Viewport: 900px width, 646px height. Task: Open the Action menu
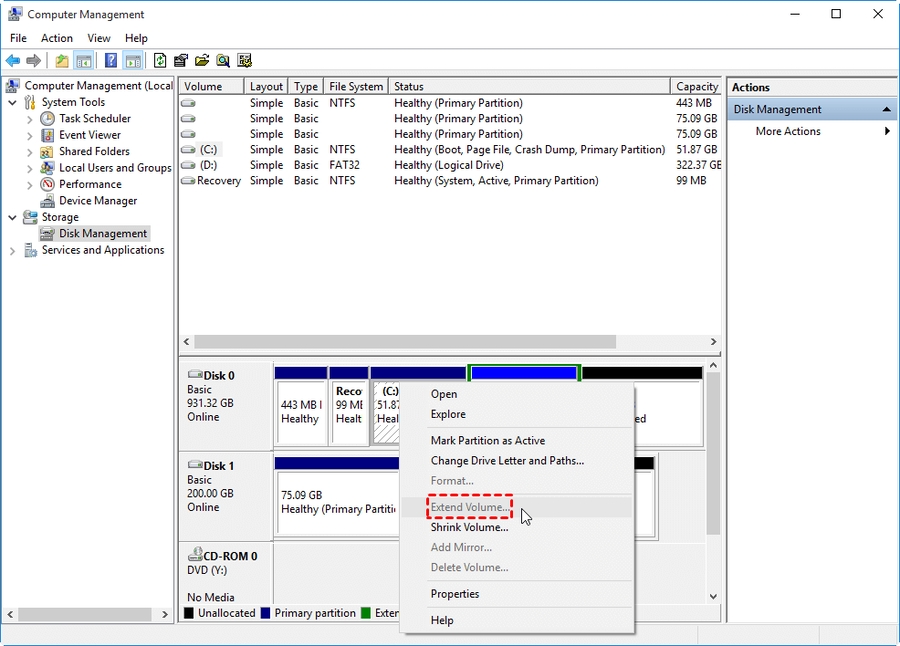56,38
